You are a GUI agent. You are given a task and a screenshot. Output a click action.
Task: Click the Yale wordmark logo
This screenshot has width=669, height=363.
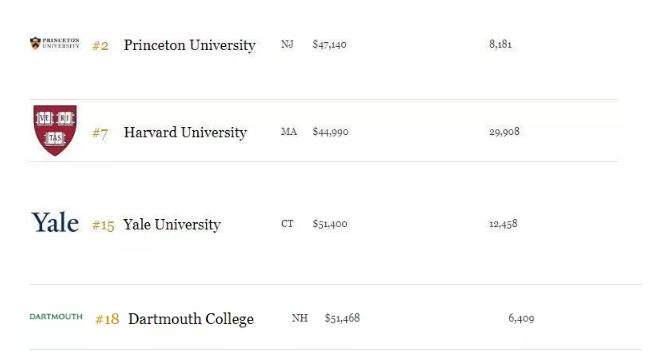55,223
